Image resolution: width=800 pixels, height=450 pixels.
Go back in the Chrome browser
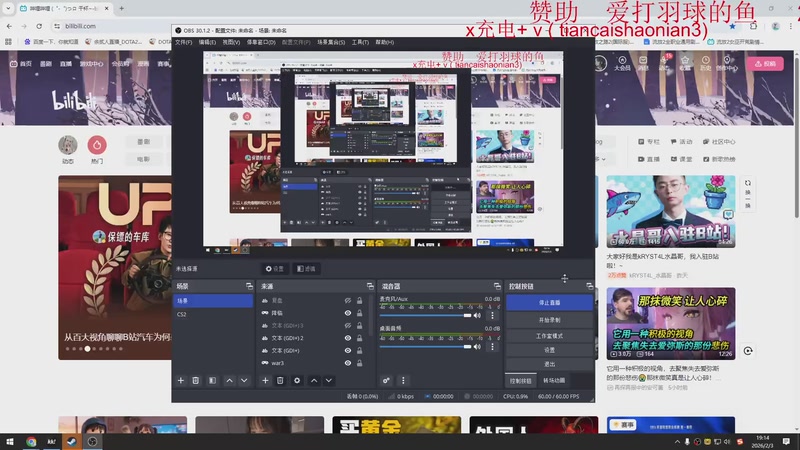(9, 26)
